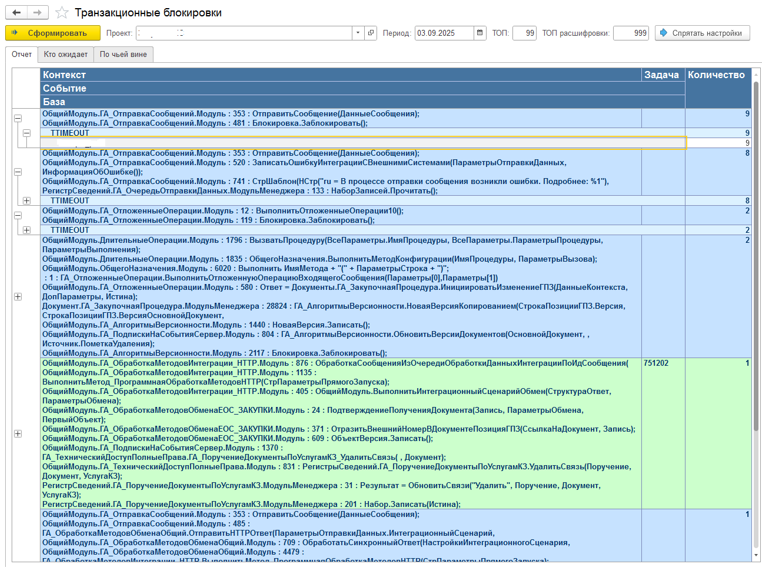The height and width of the screenshot is (567, 765).
Task: Expand the ДлительныеОперации call stack group
Action: coord(18,297)
